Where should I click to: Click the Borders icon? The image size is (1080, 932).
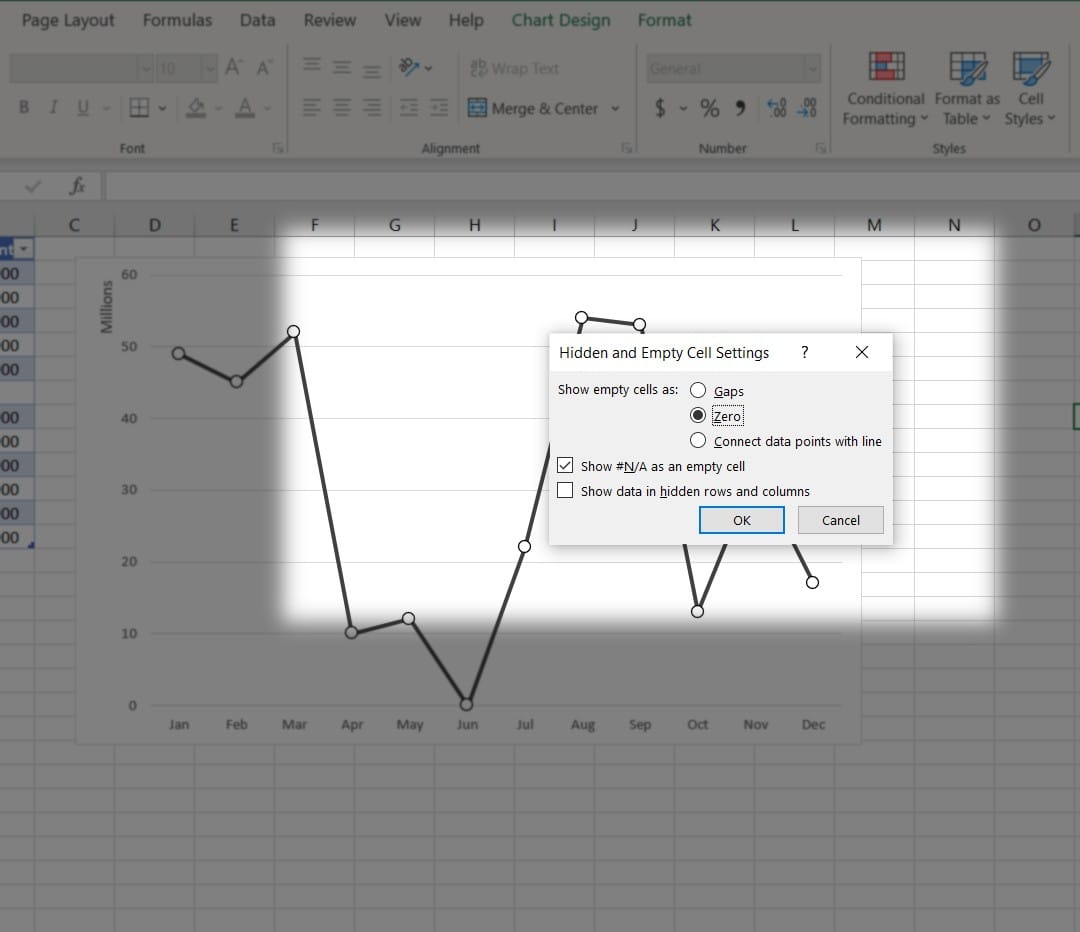139,108
